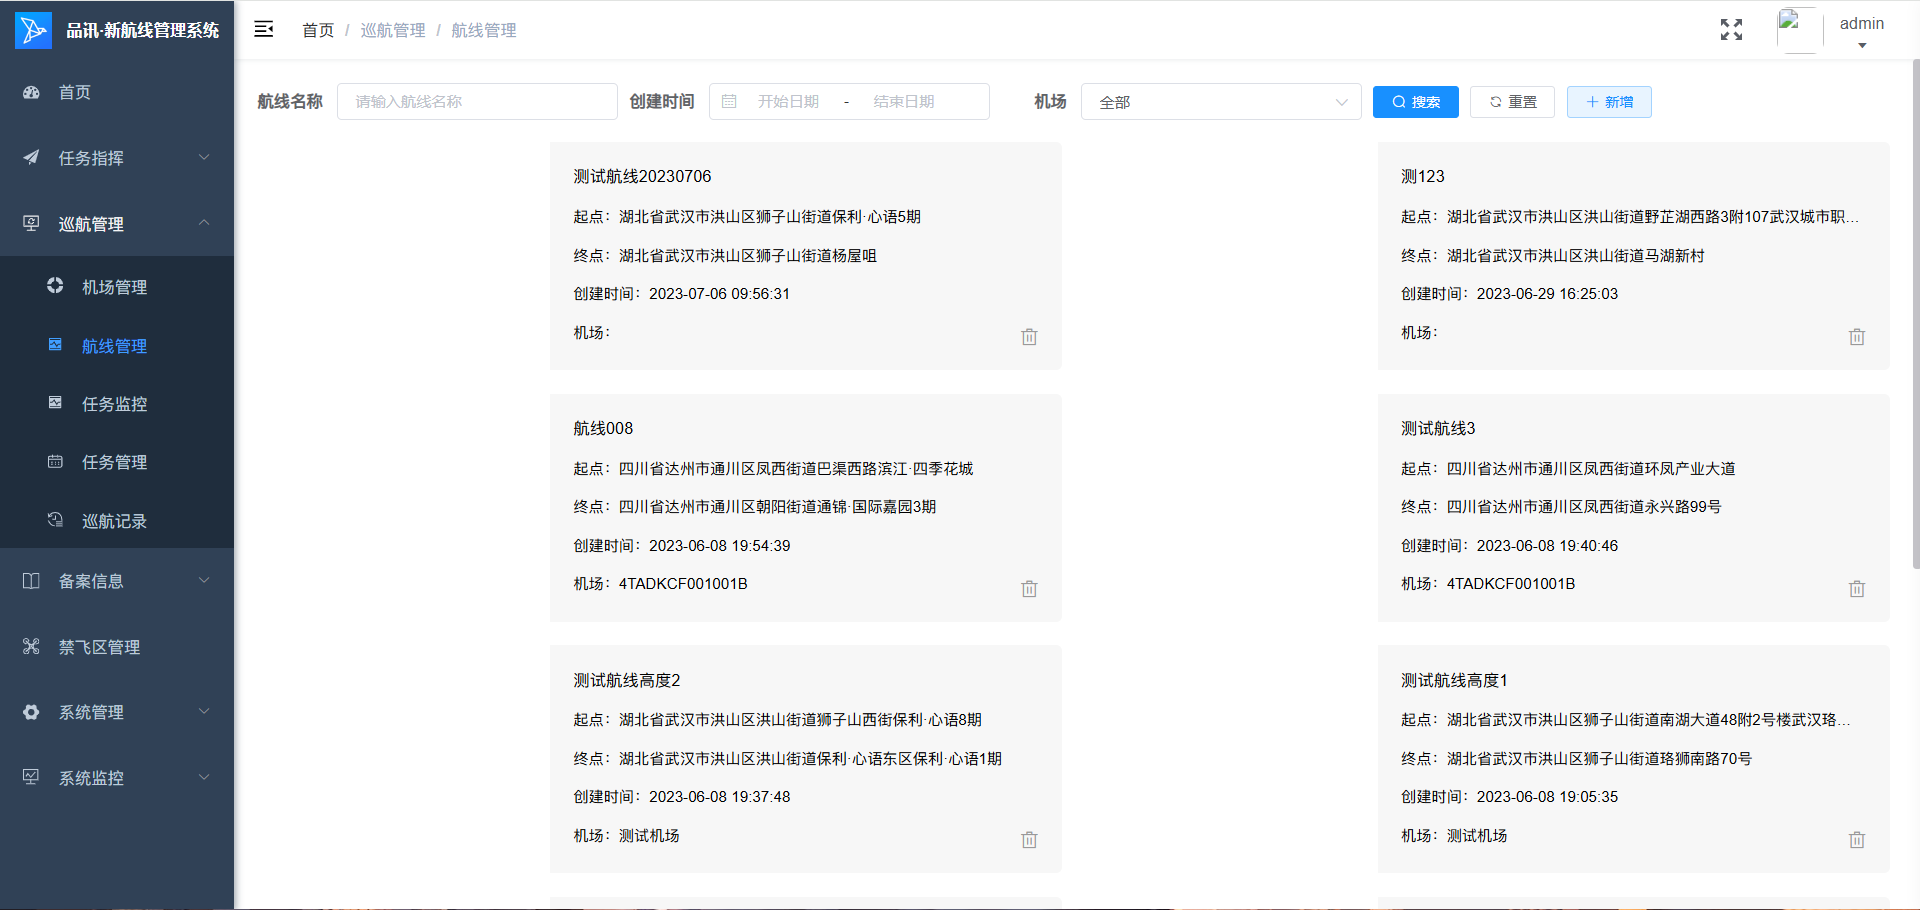Click the 首页 dashboard icon in sidebar
Image resolution: width=1920 pixels, height=910 pixels.
(31, 92)
